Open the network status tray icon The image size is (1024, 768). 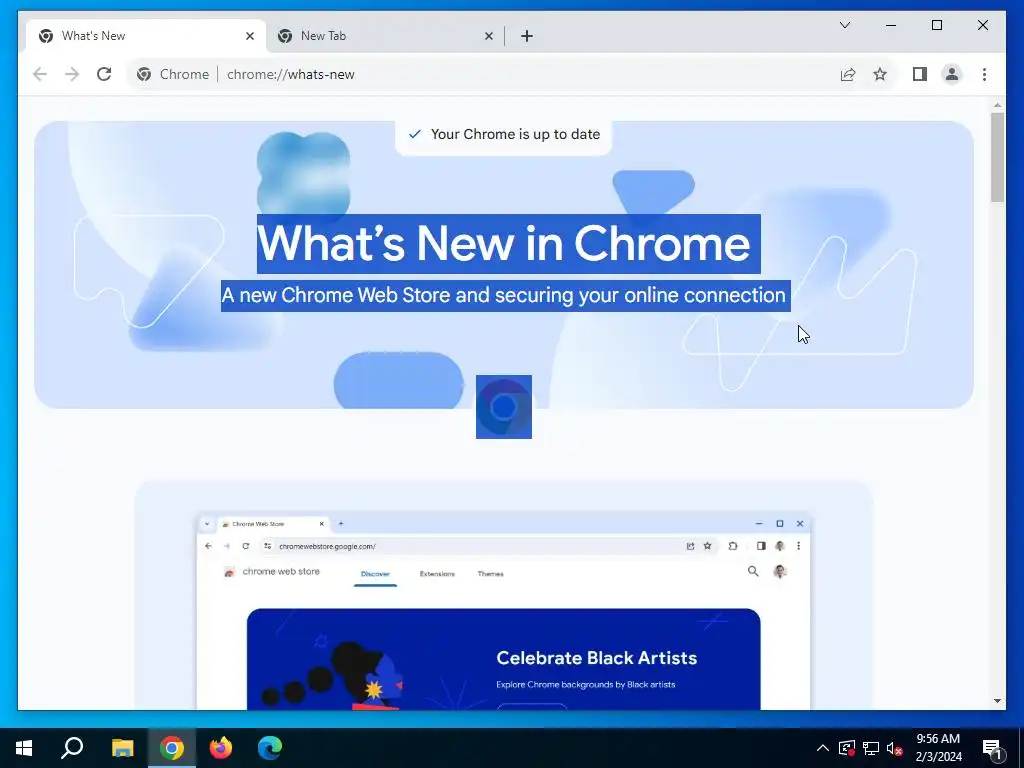(871, 748)
